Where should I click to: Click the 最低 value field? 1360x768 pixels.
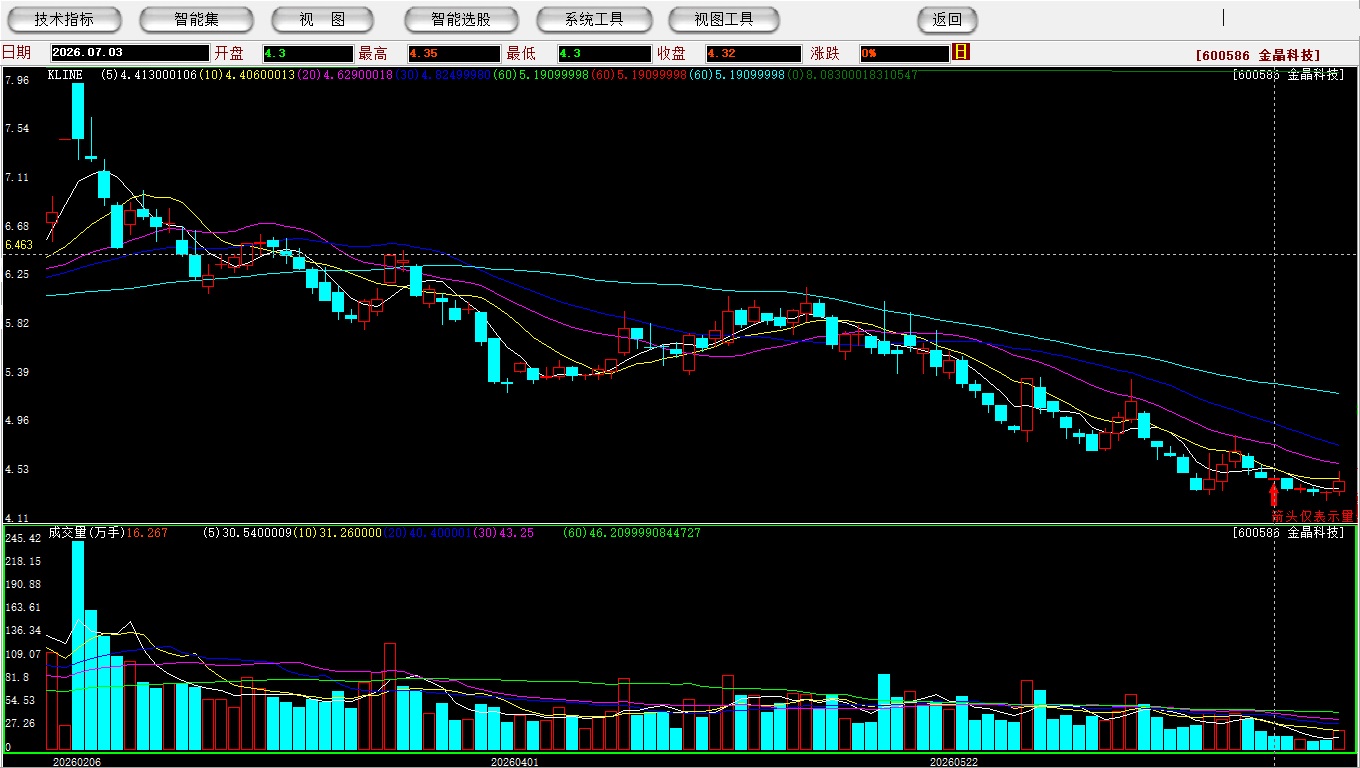pos(605,53)
